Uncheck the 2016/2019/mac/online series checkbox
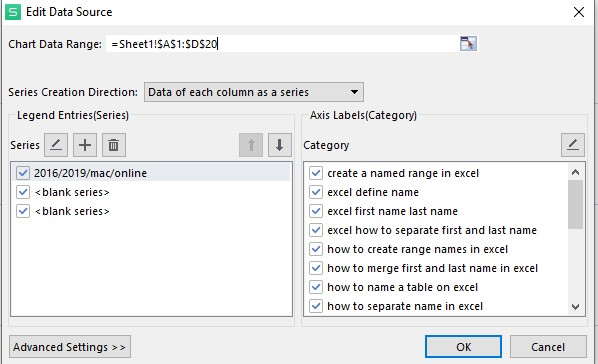The width and height of the screenshot is (598, 364). [23, 173]
